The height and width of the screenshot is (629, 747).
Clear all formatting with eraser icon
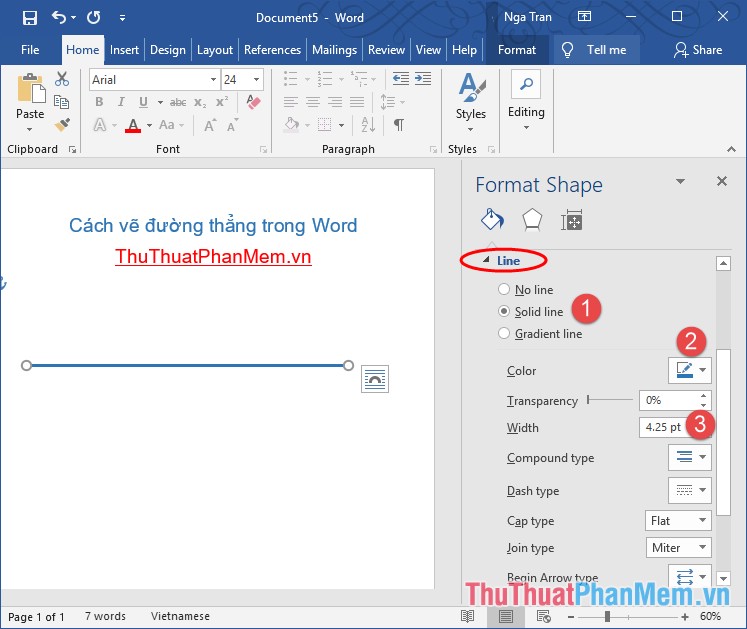coord(253,101)
